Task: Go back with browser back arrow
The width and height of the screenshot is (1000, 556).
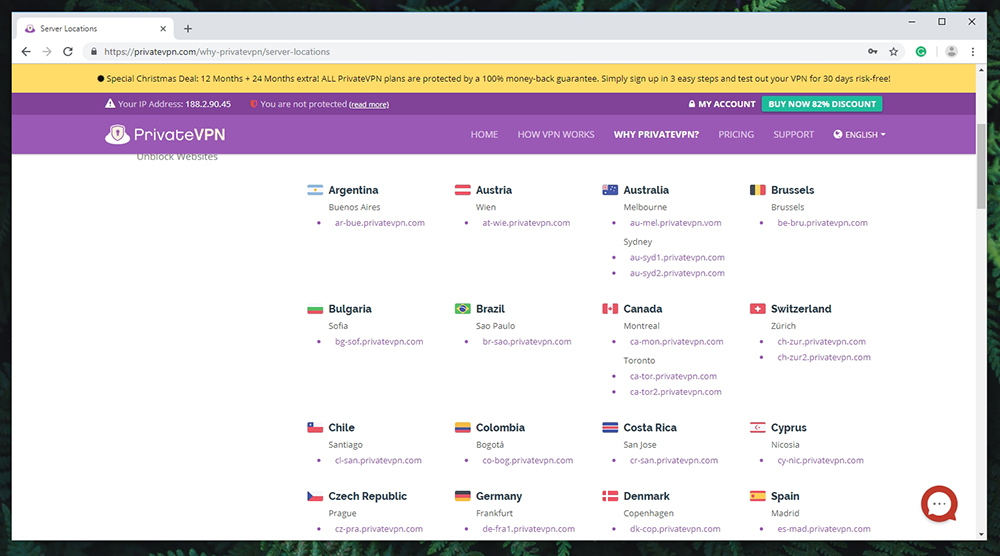Action: pyautogui.click(x=26, y=52)
